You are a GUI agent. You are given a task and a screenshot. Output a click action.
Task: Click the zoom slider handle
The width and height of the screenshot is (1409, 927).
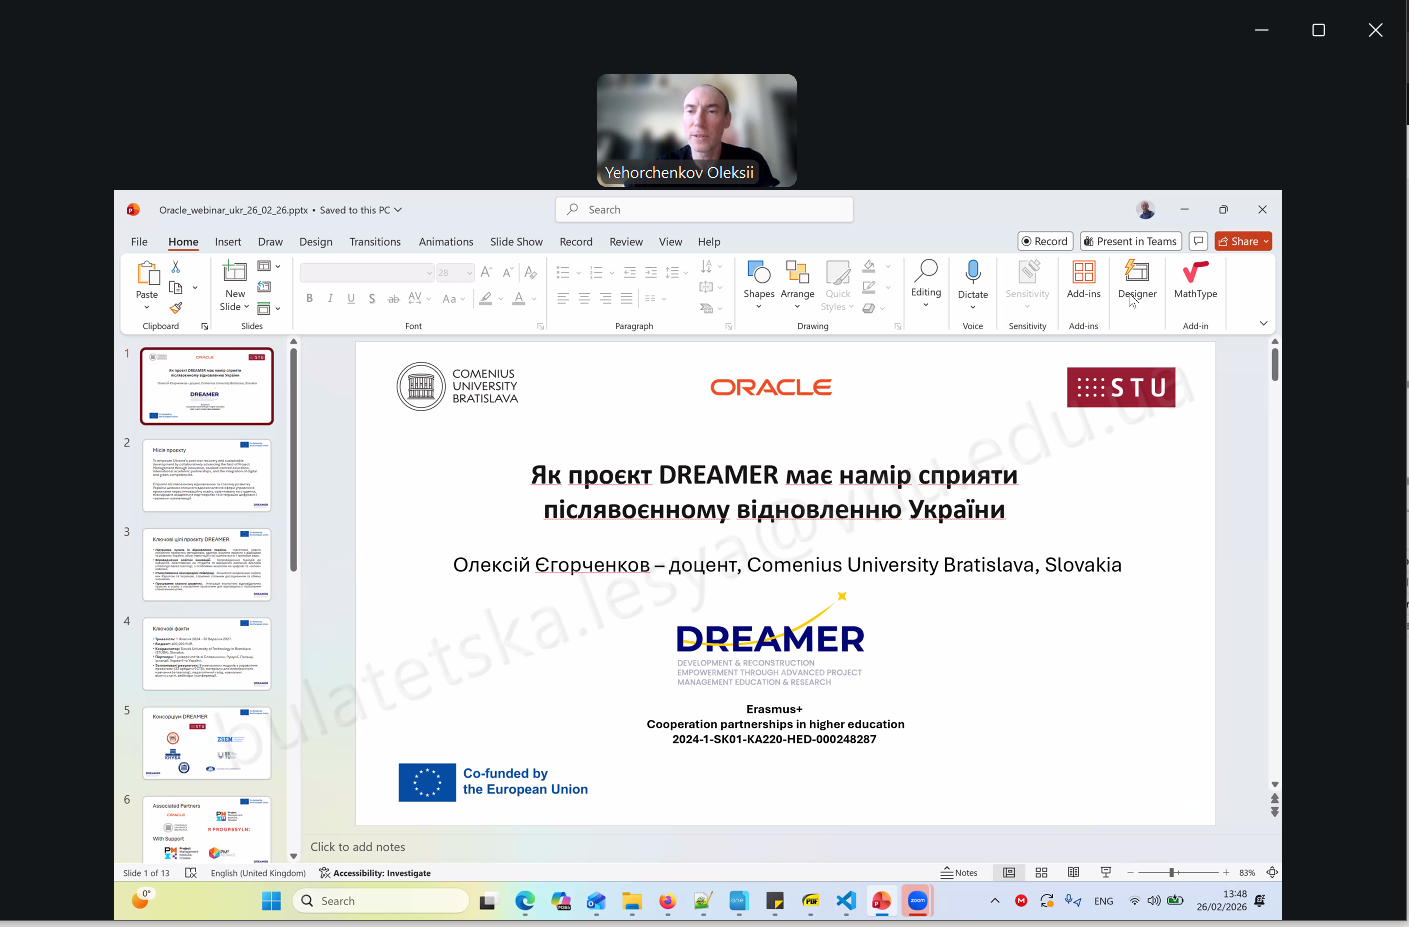(x=1172, y=873)
